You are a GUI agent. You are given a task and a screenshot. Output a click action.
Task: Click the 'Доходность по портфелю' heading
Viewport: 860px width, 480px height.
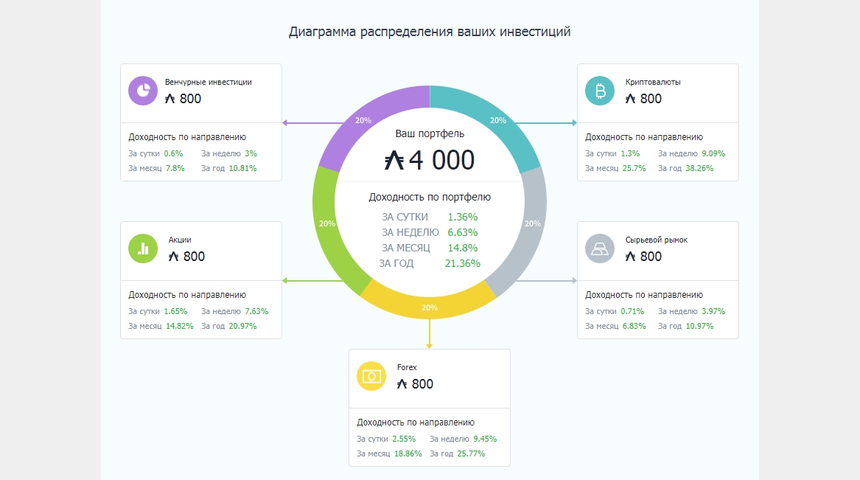click(x=429, y=197)
